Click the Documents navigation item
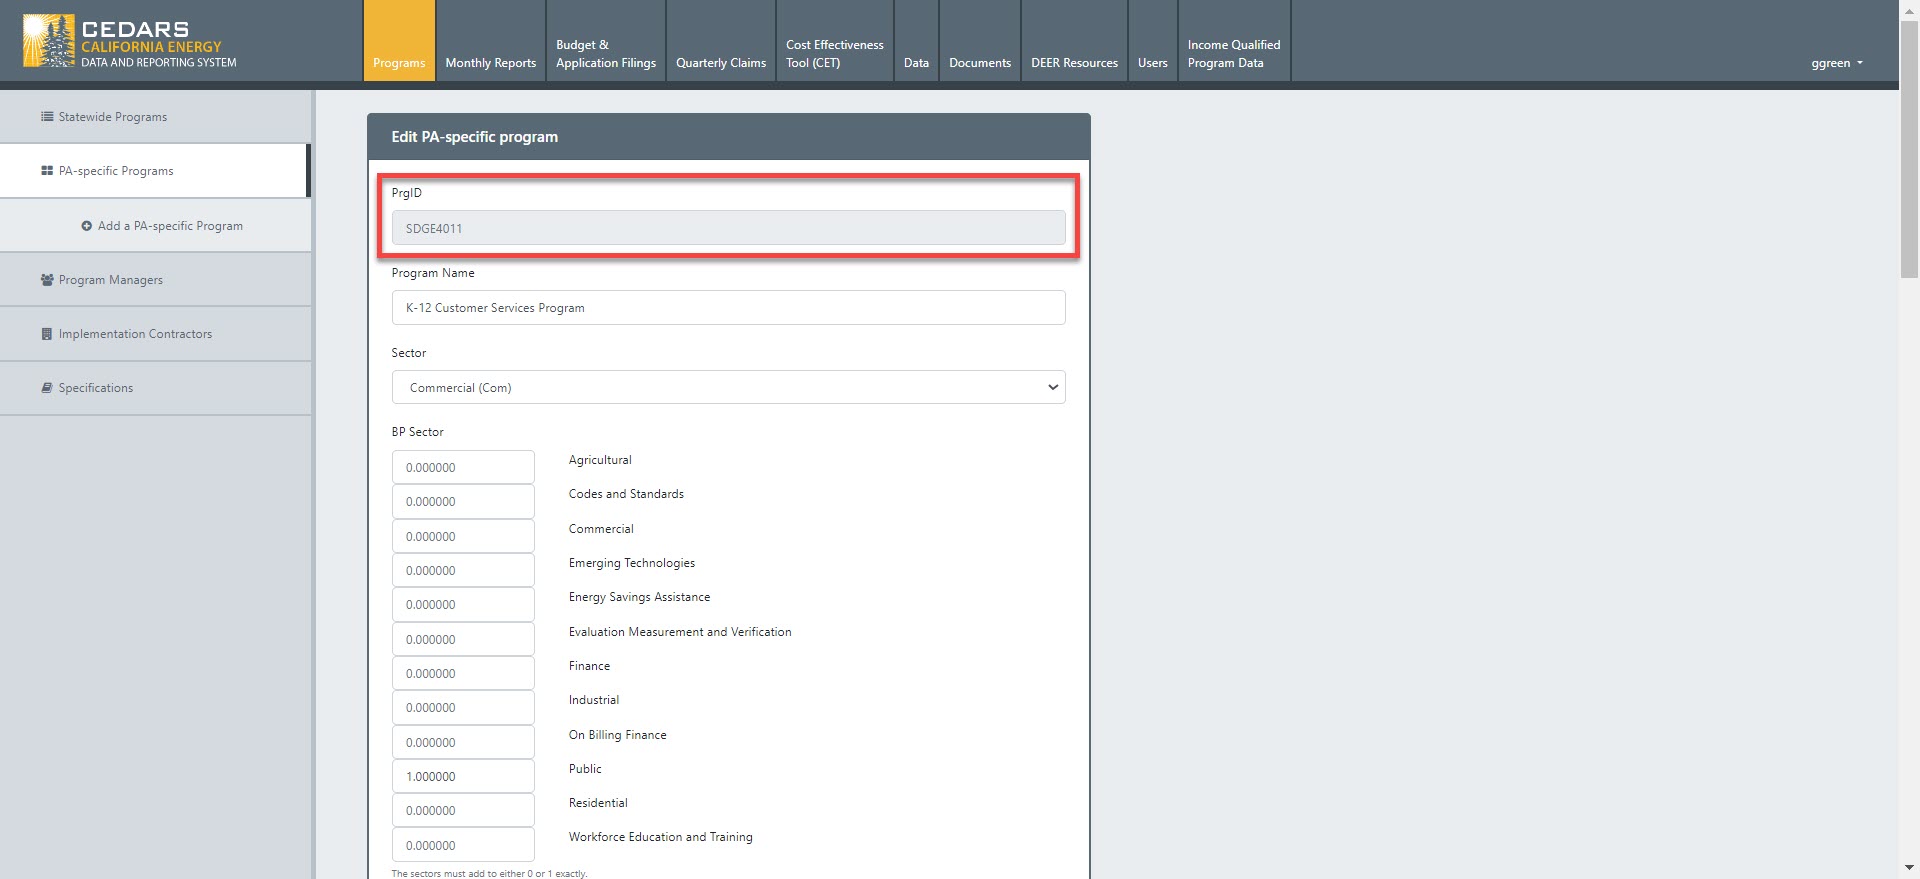Screen dimensions: 1920x879 point(979,63)
